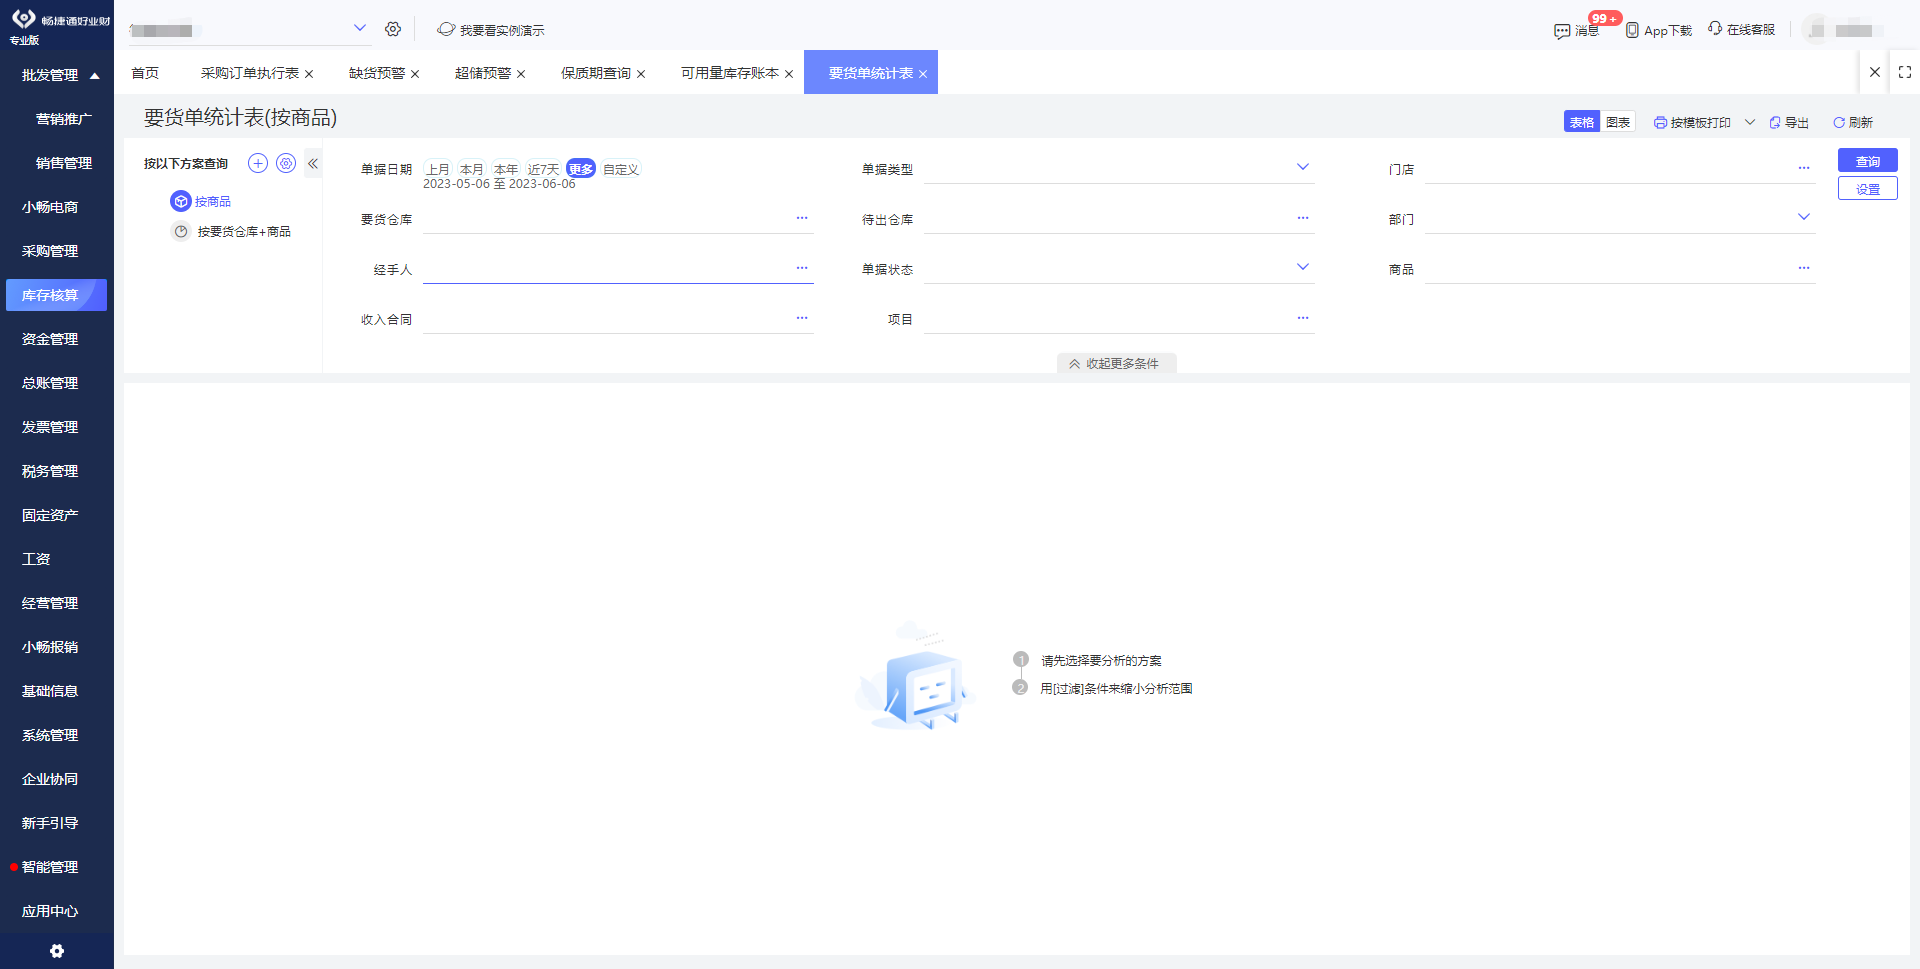Screen dimensions: 1920x969
Task: Select 更多 date range option
Action: pyautogui.click(x=581, y=169)
